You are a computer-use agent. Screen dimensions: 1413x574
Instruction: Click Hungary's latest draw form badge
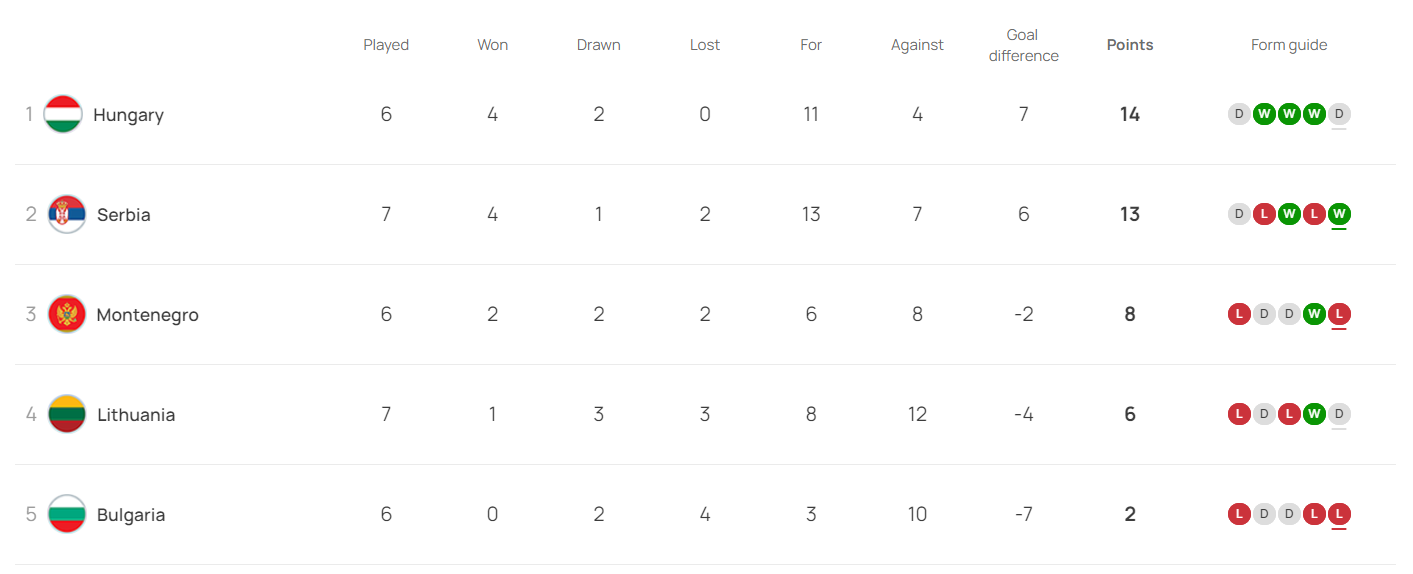(1339, 114)
